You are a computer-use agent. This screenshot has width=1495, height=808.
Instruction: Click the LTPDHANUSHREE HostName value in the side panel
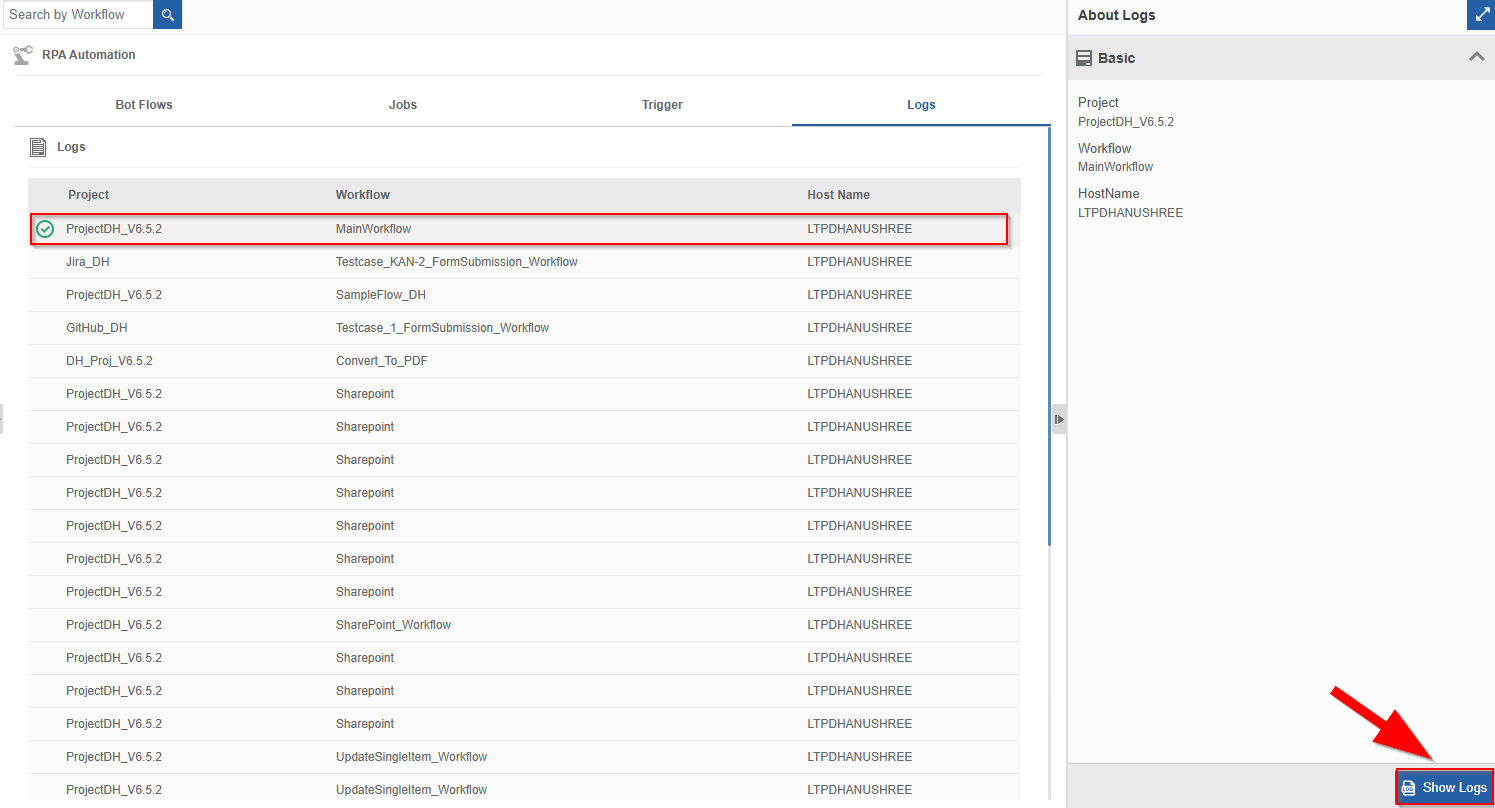(1130, 213)
